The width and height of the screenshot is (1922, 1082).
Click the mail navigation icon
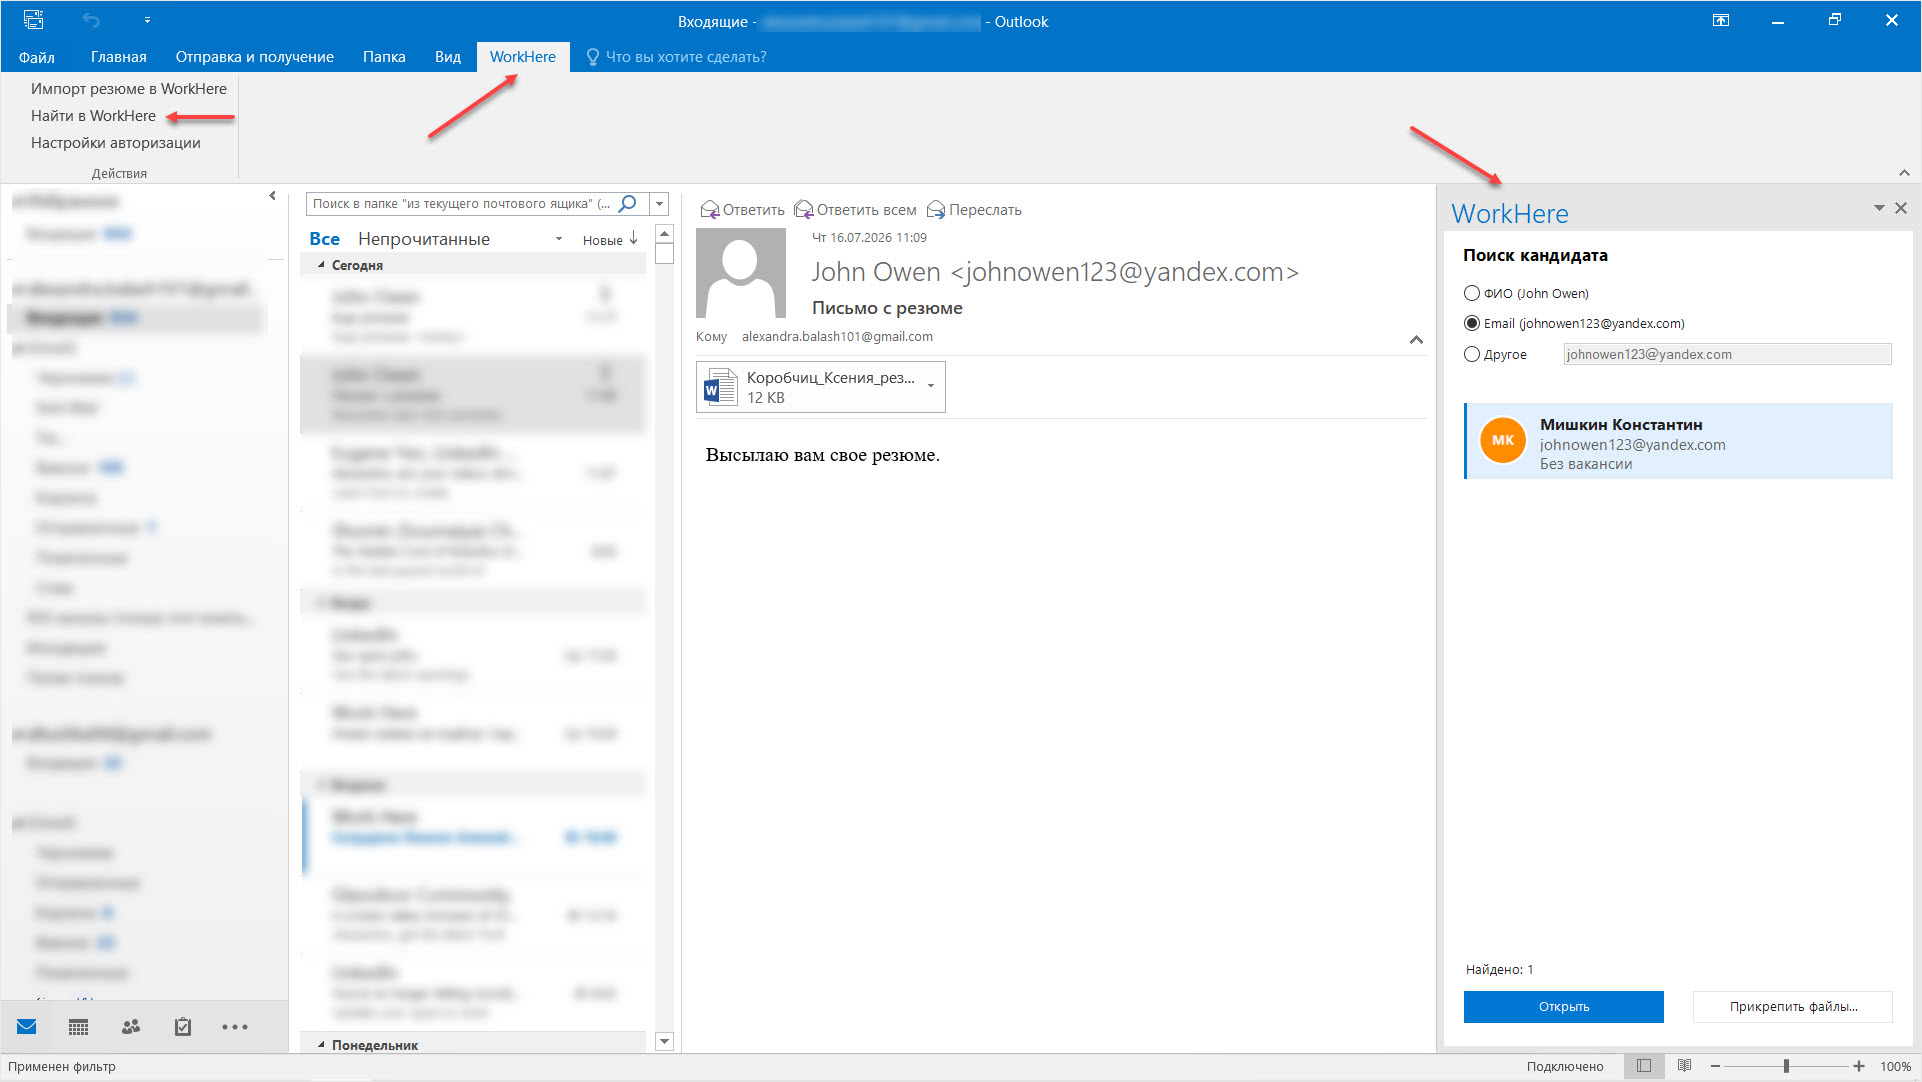click(x=27, y=1026)
